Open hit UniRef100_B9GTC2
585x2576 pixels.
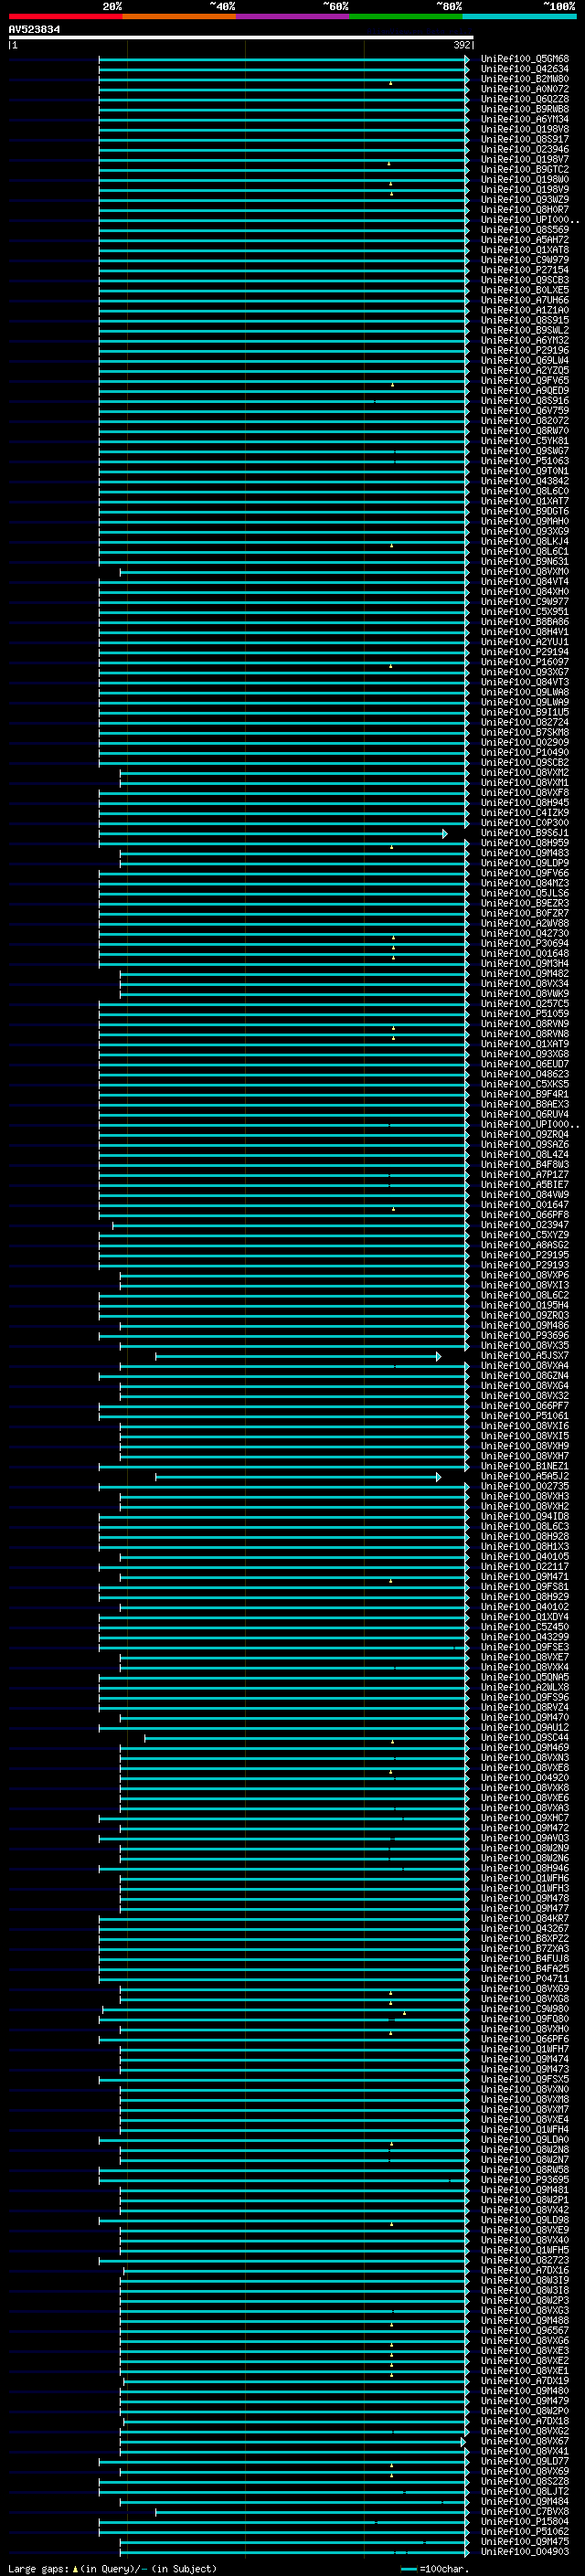click(525, 170)
